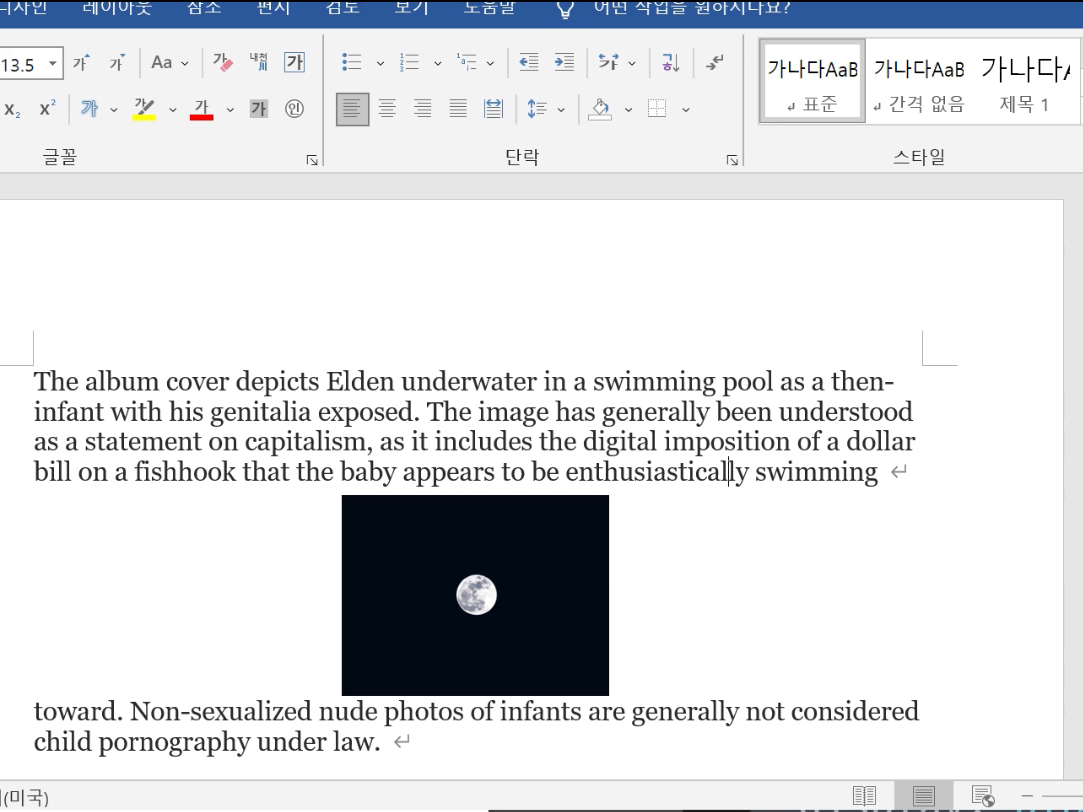This screenshot has width=1083, height=812.
Task: Clear all formatting with eraser icon
Action: click(222, 63)
